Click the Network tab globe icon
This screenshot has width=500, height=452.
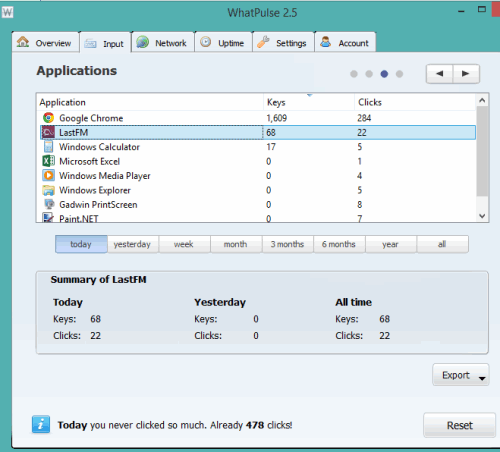tap(143, 42)
